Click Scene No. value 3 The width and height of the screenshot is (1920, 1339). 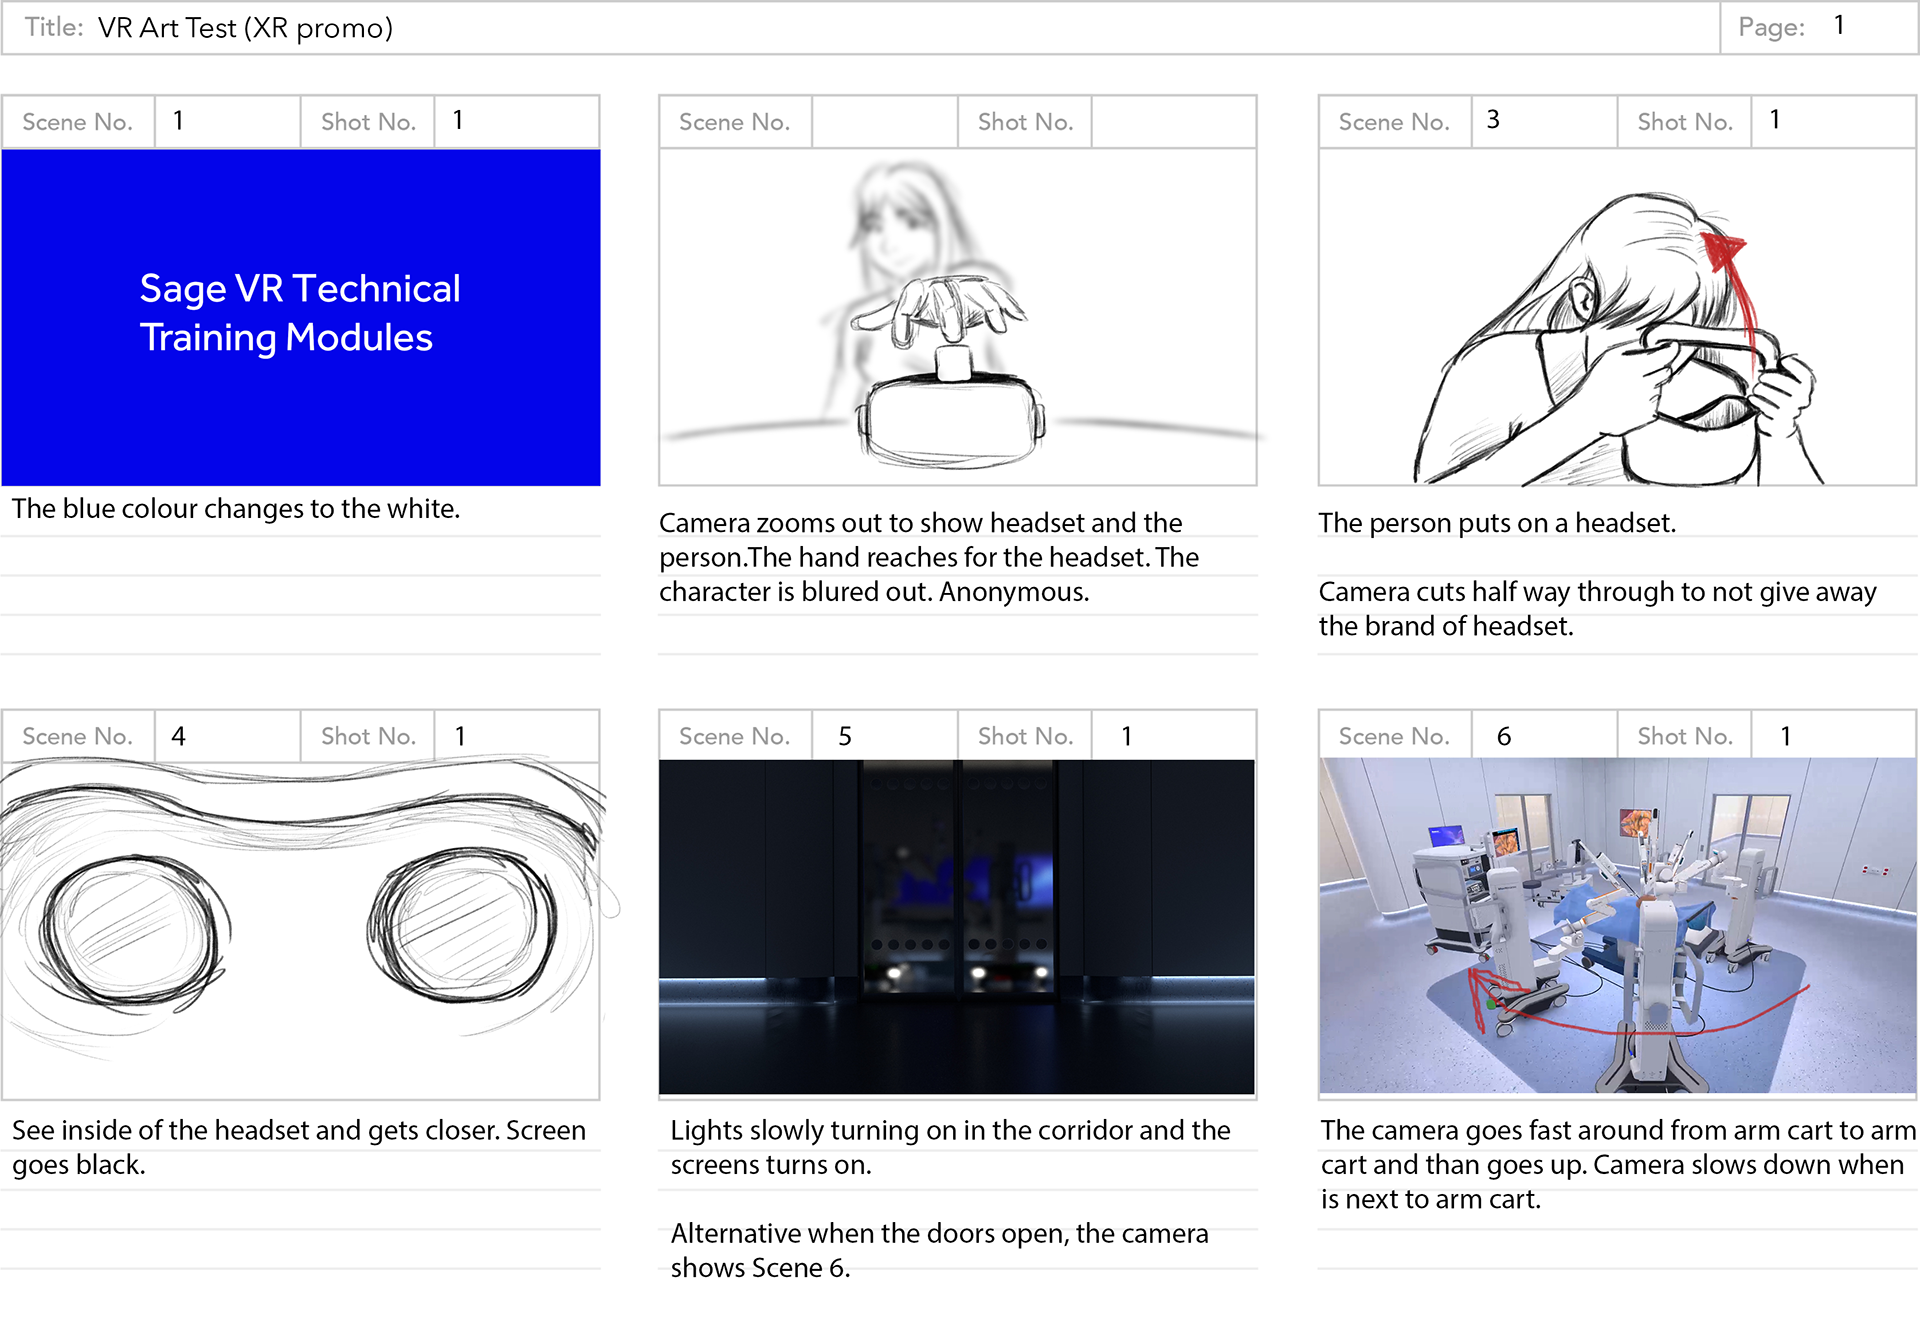point(1493,120)
